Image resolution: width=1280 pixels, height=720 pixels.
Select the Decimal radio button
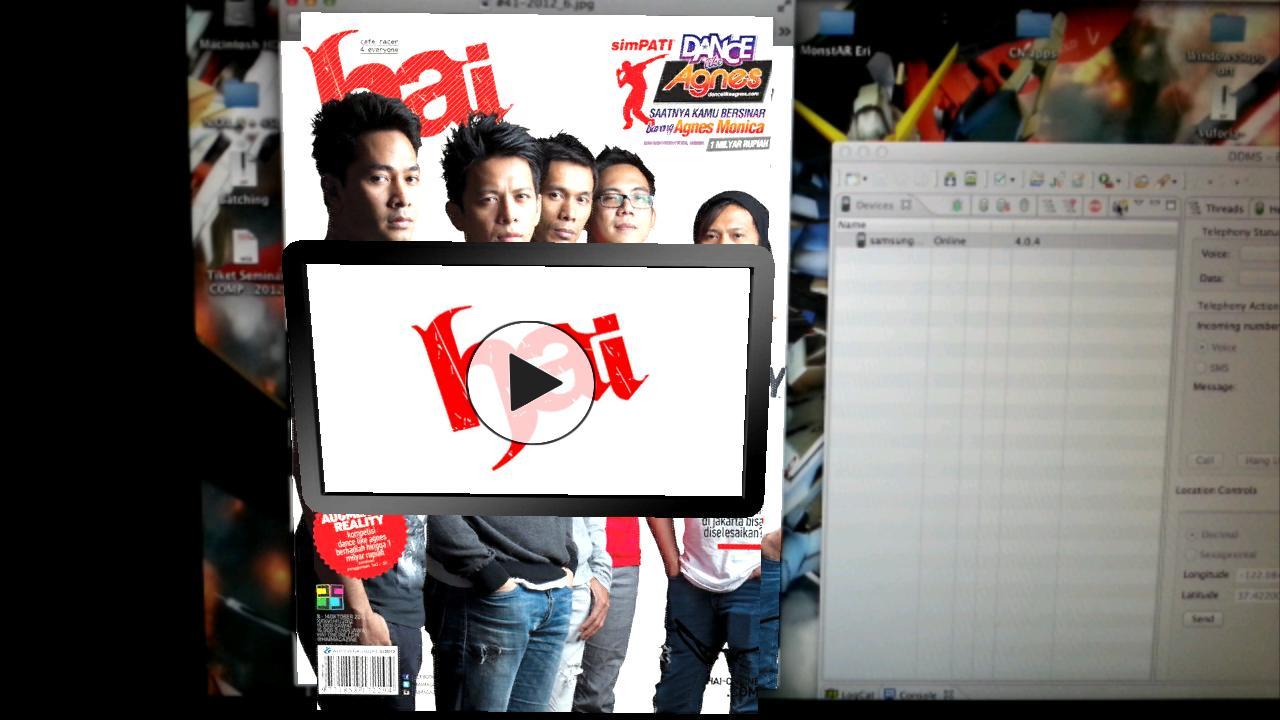1191,535
